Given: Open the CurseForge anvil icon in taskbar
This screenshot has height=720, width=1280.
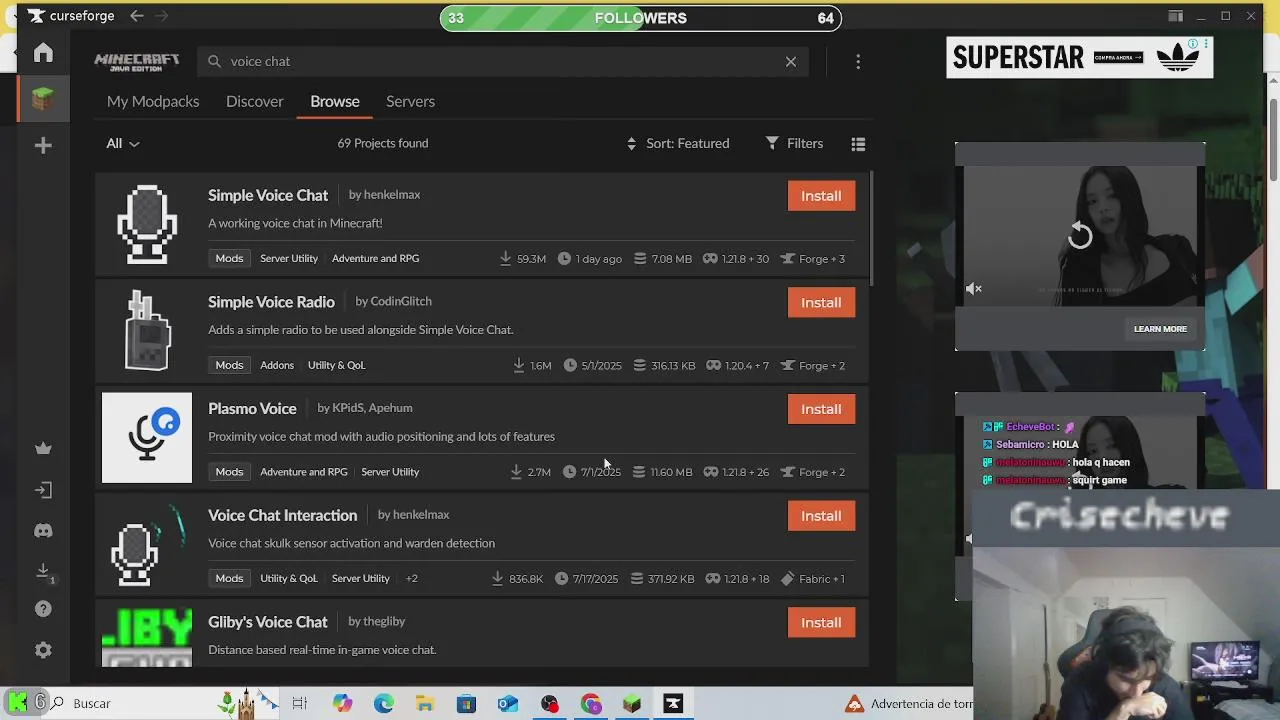Looking at the screenshot, I should tap(673, 704).
